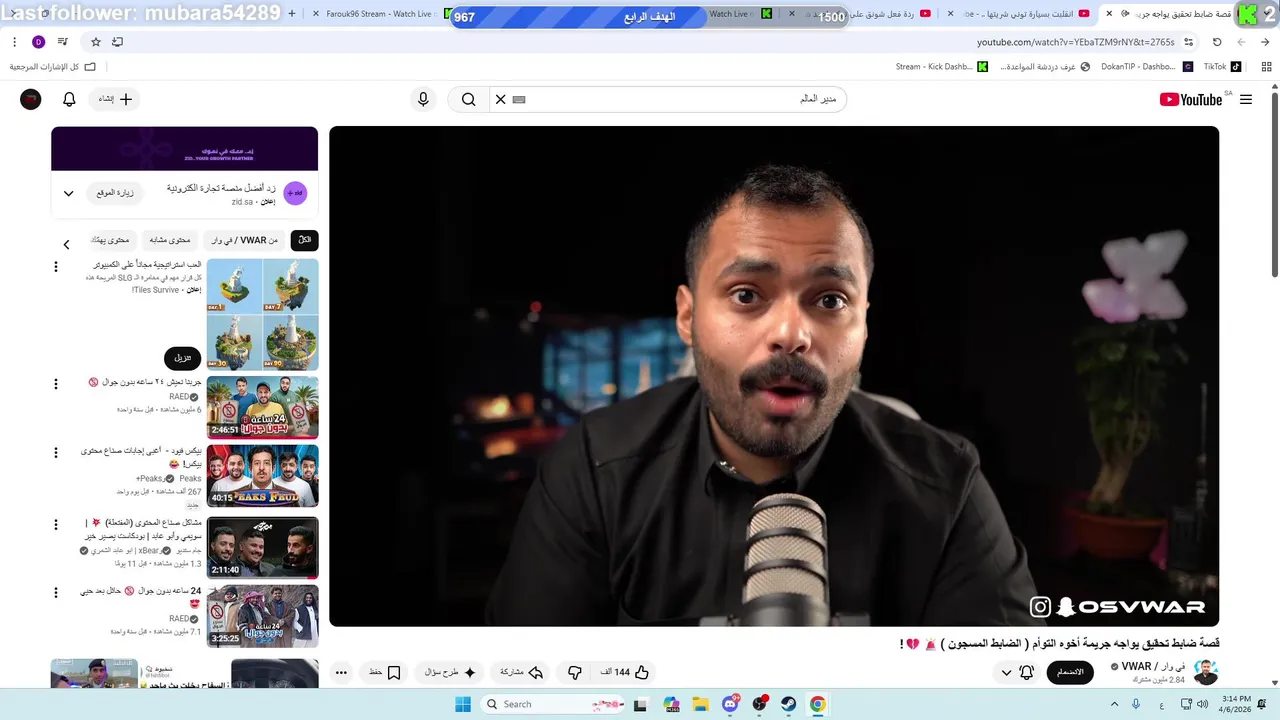
Task: Open Chrome media control icon
Action: click(63, 42)
